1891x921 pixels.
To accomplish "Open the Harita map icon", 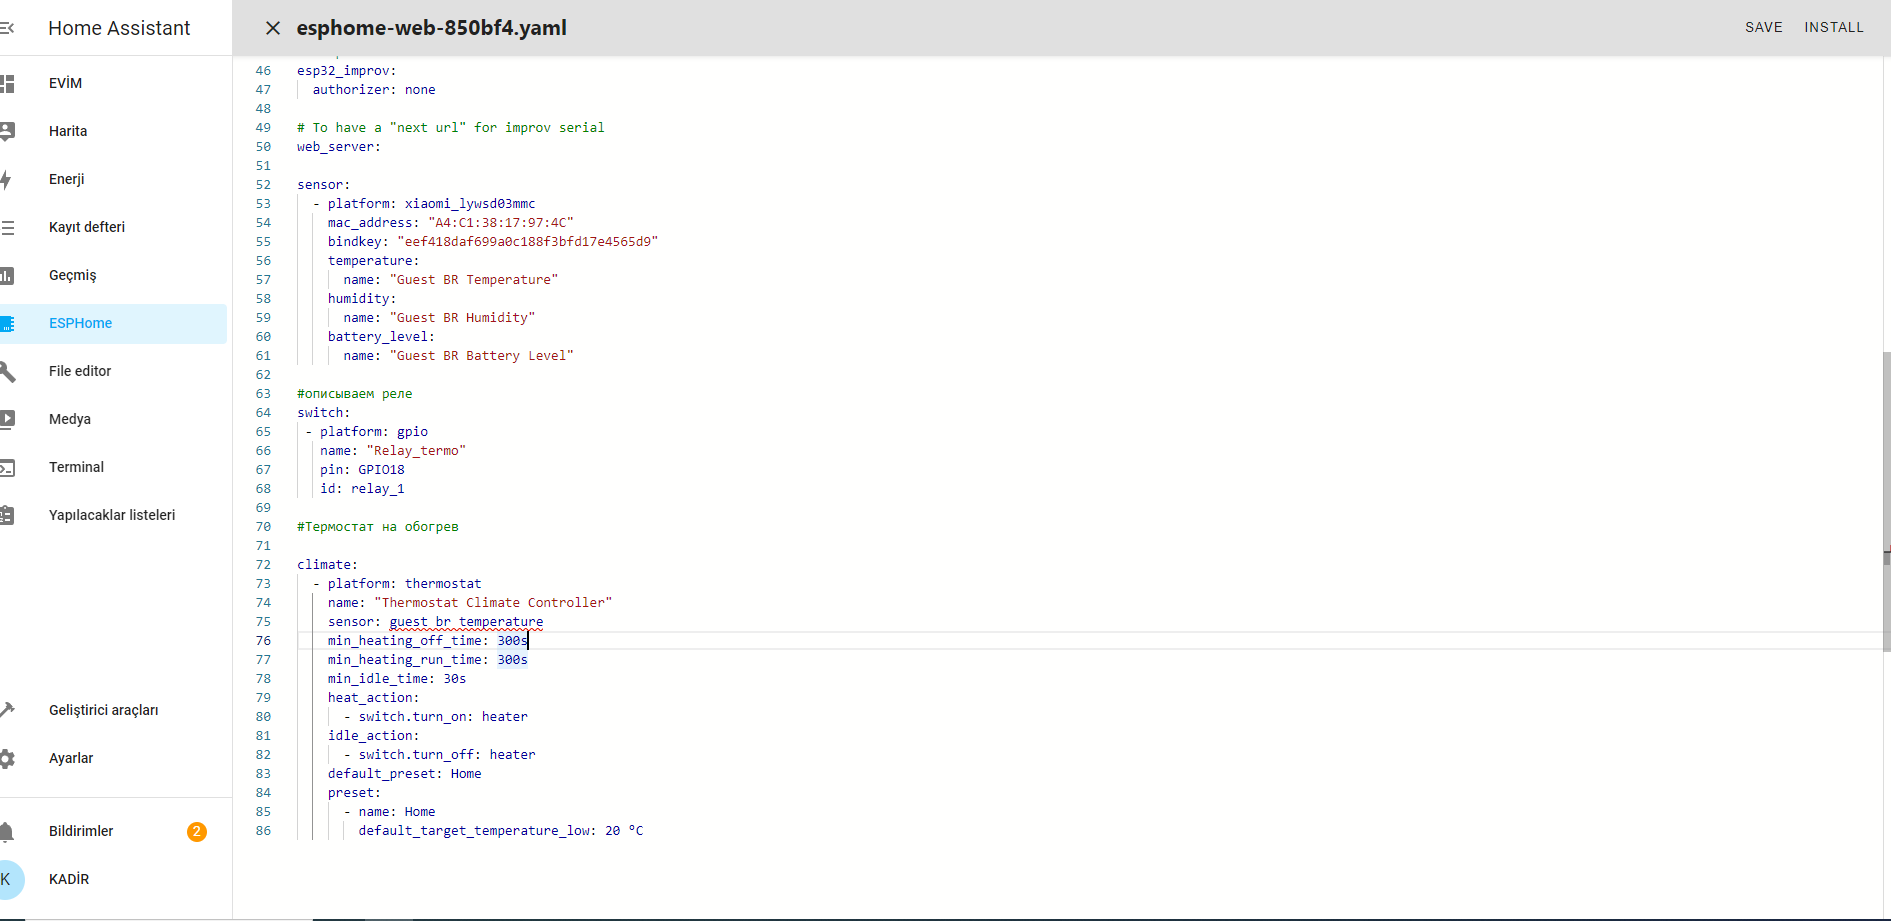I will coord(7,131).
